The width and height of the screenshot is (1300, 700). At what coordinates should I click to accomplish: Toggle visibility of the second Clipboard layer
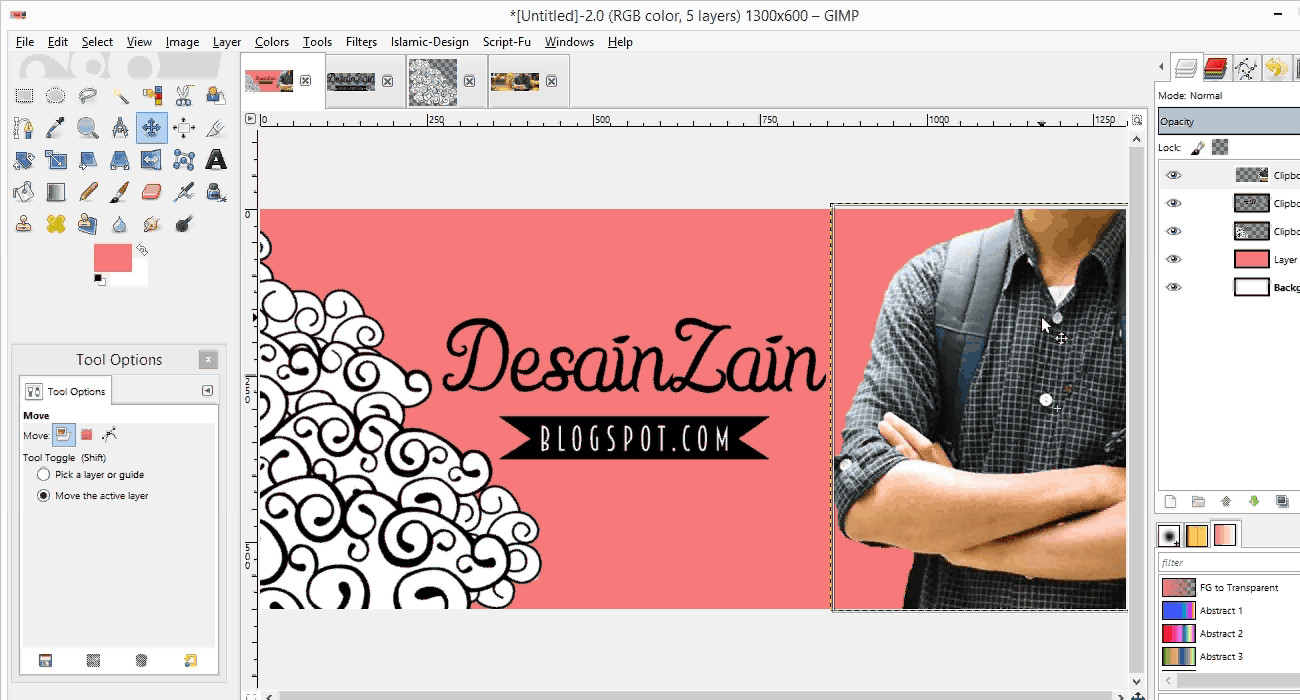click(x=1174, y=203)
